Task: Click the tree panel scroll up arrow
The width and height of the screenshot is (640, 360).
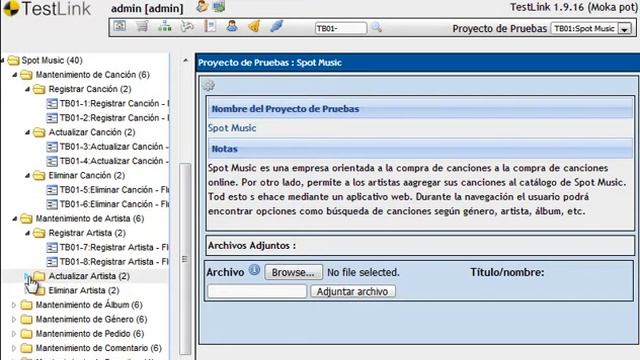Action: [185, 60]
